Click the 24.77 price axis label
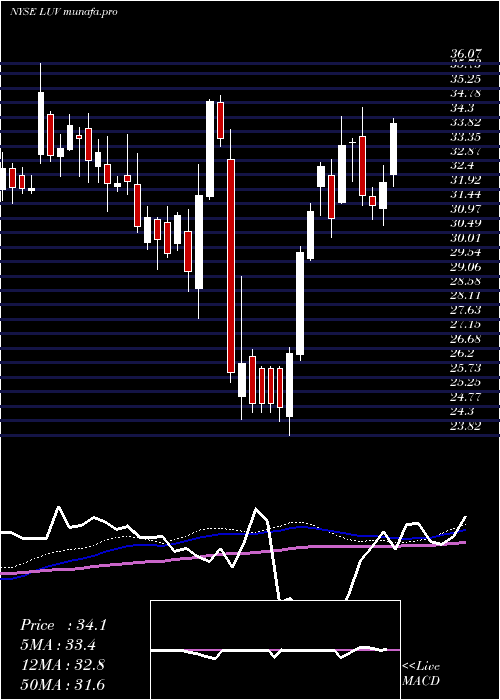Screen dimensions: 500x700 coord(466,396)
